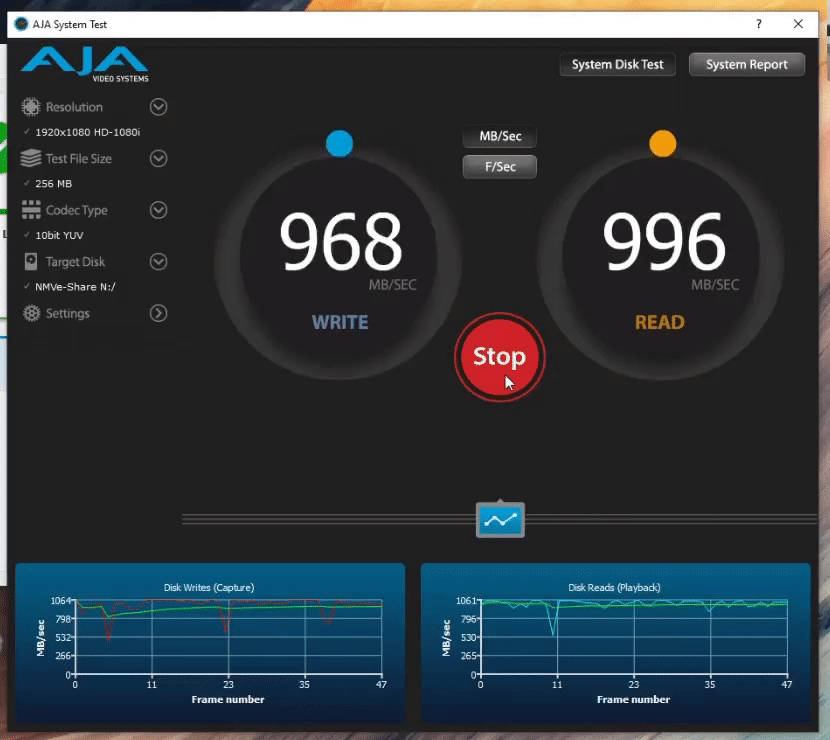Click the AJA System Test title bar icon

coord(21,24)
